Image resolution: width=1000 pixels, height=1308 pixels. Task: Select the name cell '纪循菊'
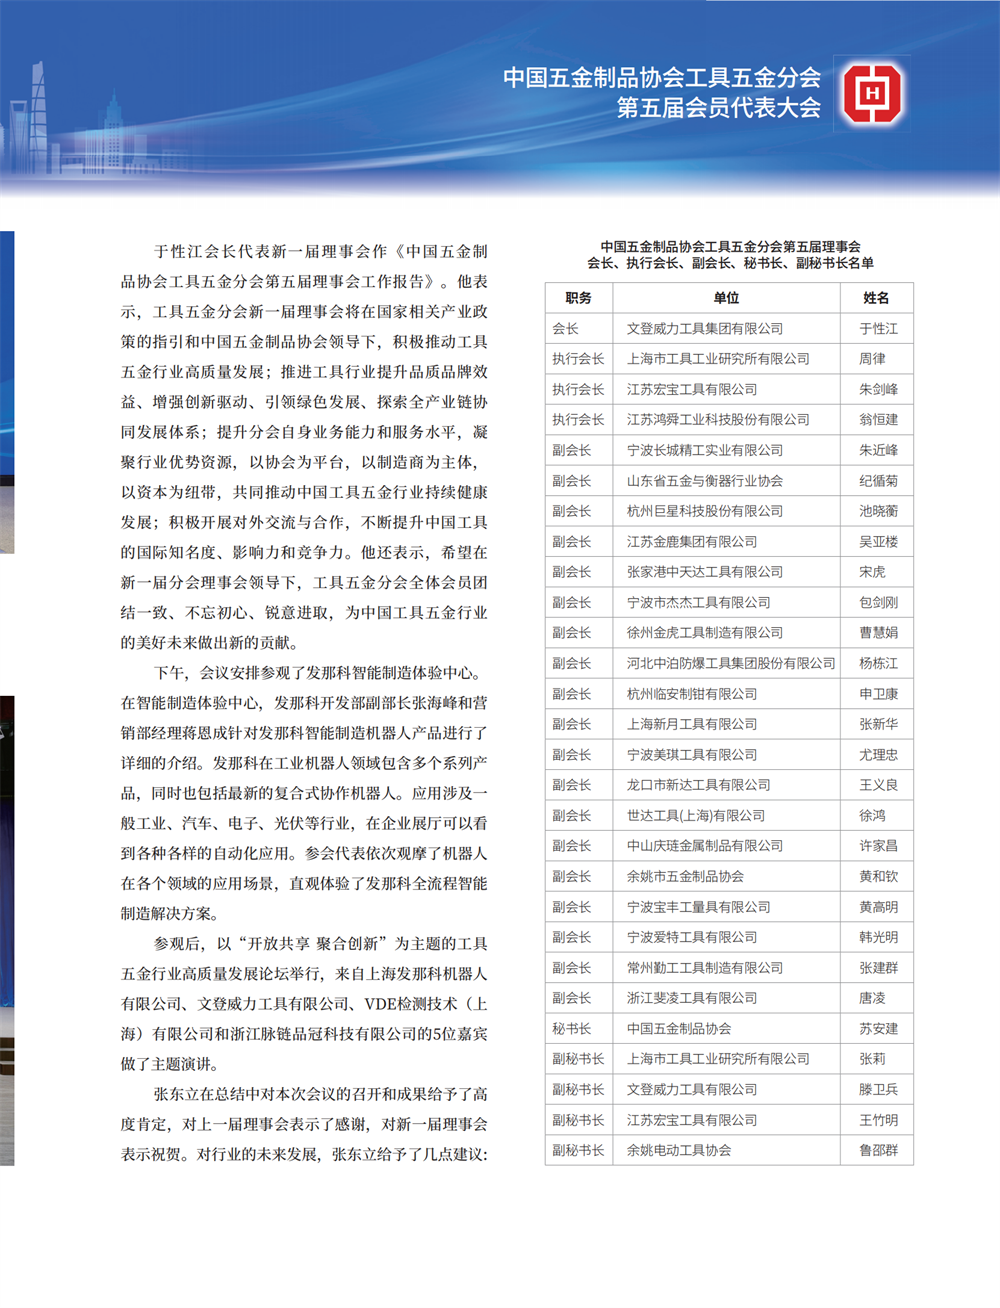tap(879, 481)
